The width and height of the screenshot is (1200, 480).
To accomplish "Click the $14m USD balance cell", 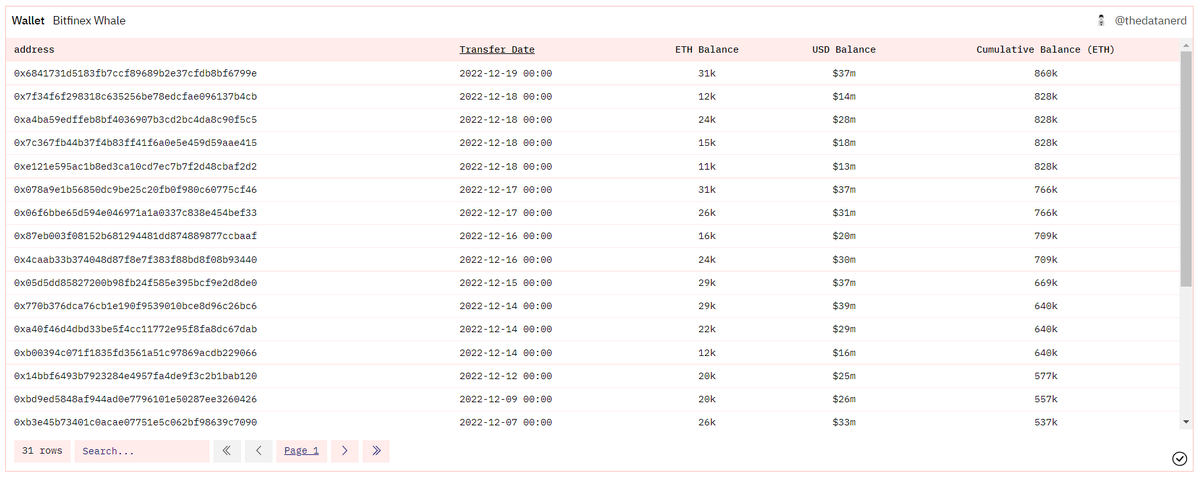I will 844,96.
